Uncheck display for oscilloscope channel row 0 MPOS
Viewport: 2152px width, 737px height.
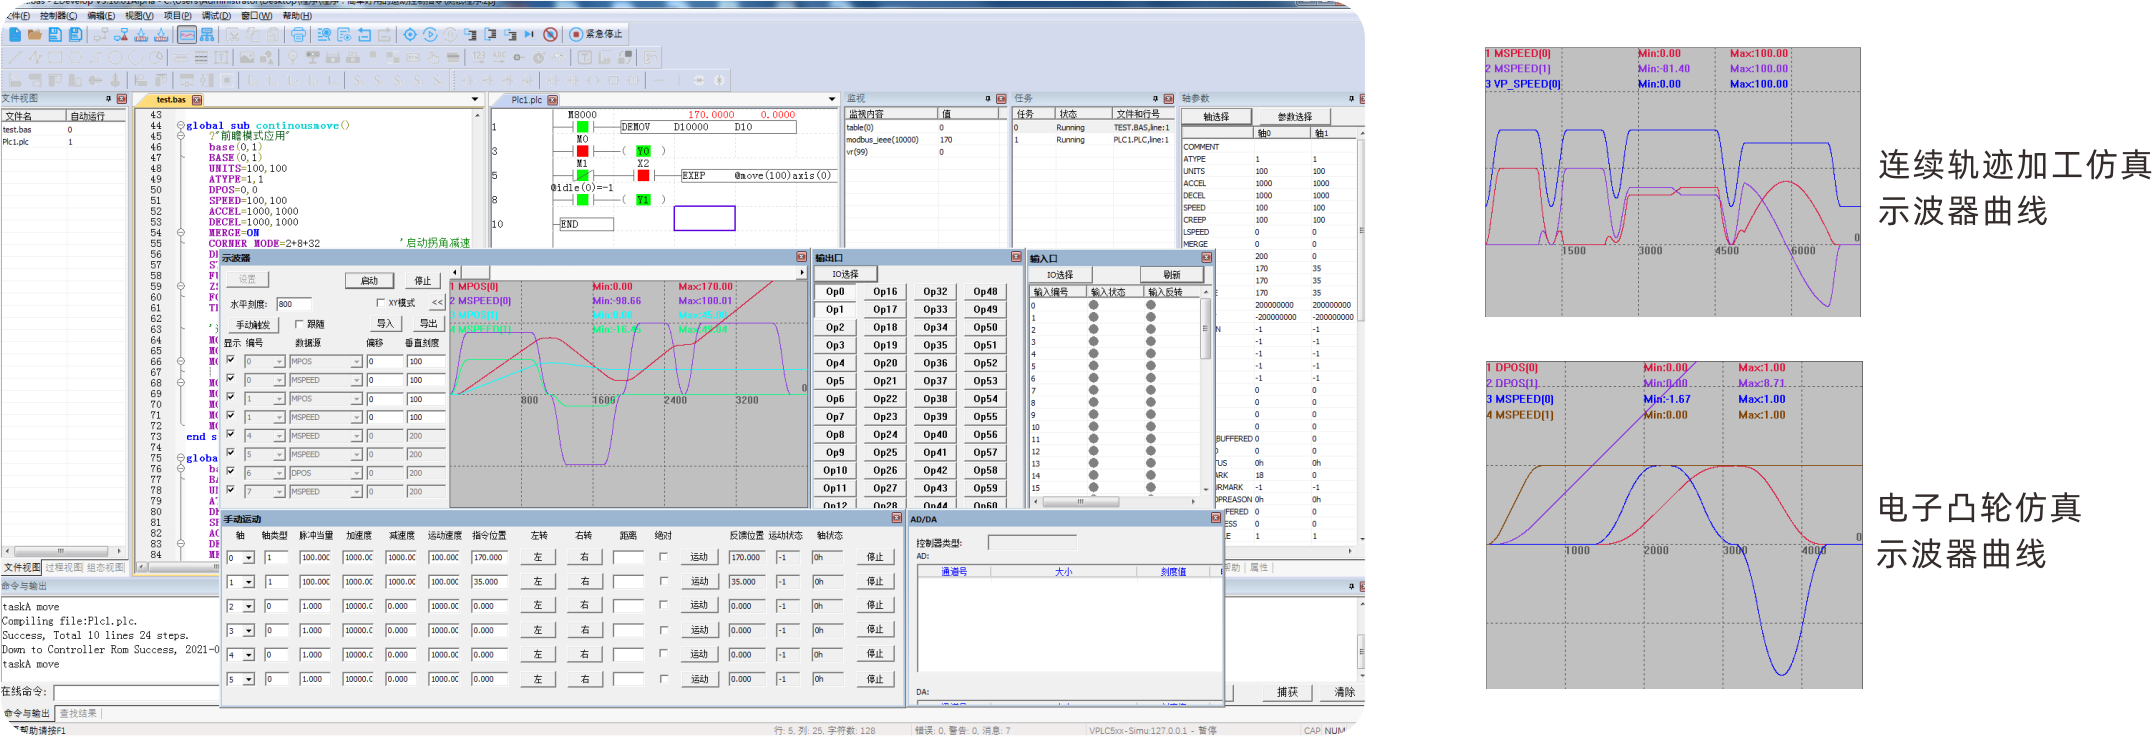point(231,360)
